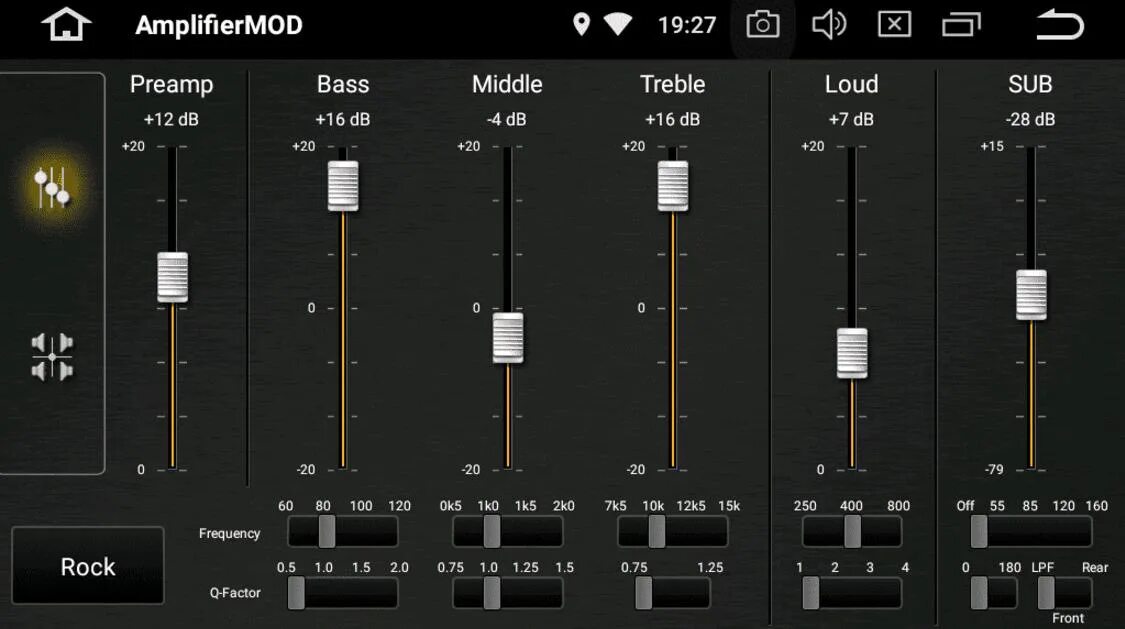Click the Loud frequency slider knob
1125x629 pixels.
coord(852,531)
